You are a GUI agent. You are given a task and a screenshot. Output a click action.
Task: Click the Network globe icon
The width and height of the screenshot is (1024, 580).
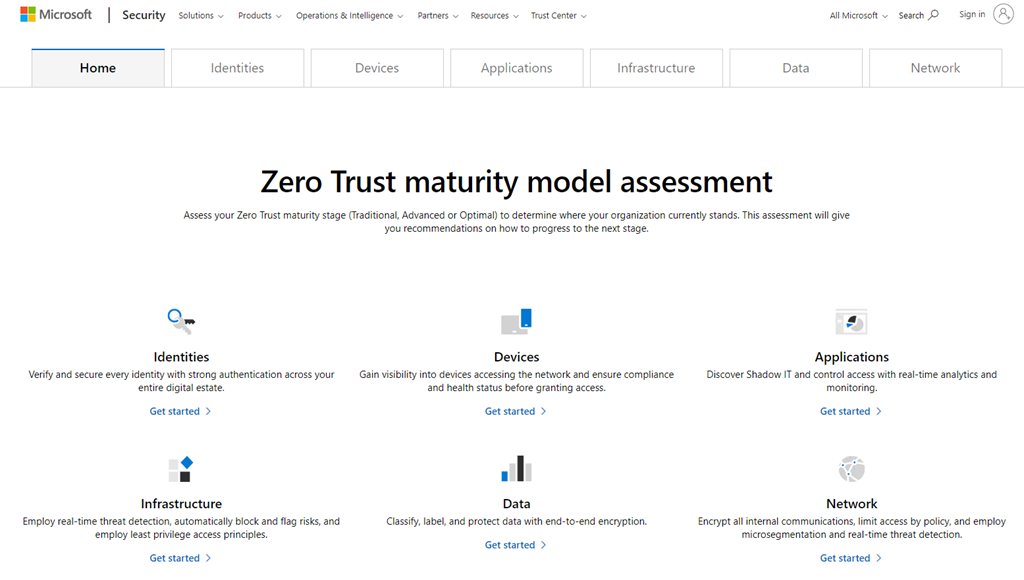tap(851, 469)
